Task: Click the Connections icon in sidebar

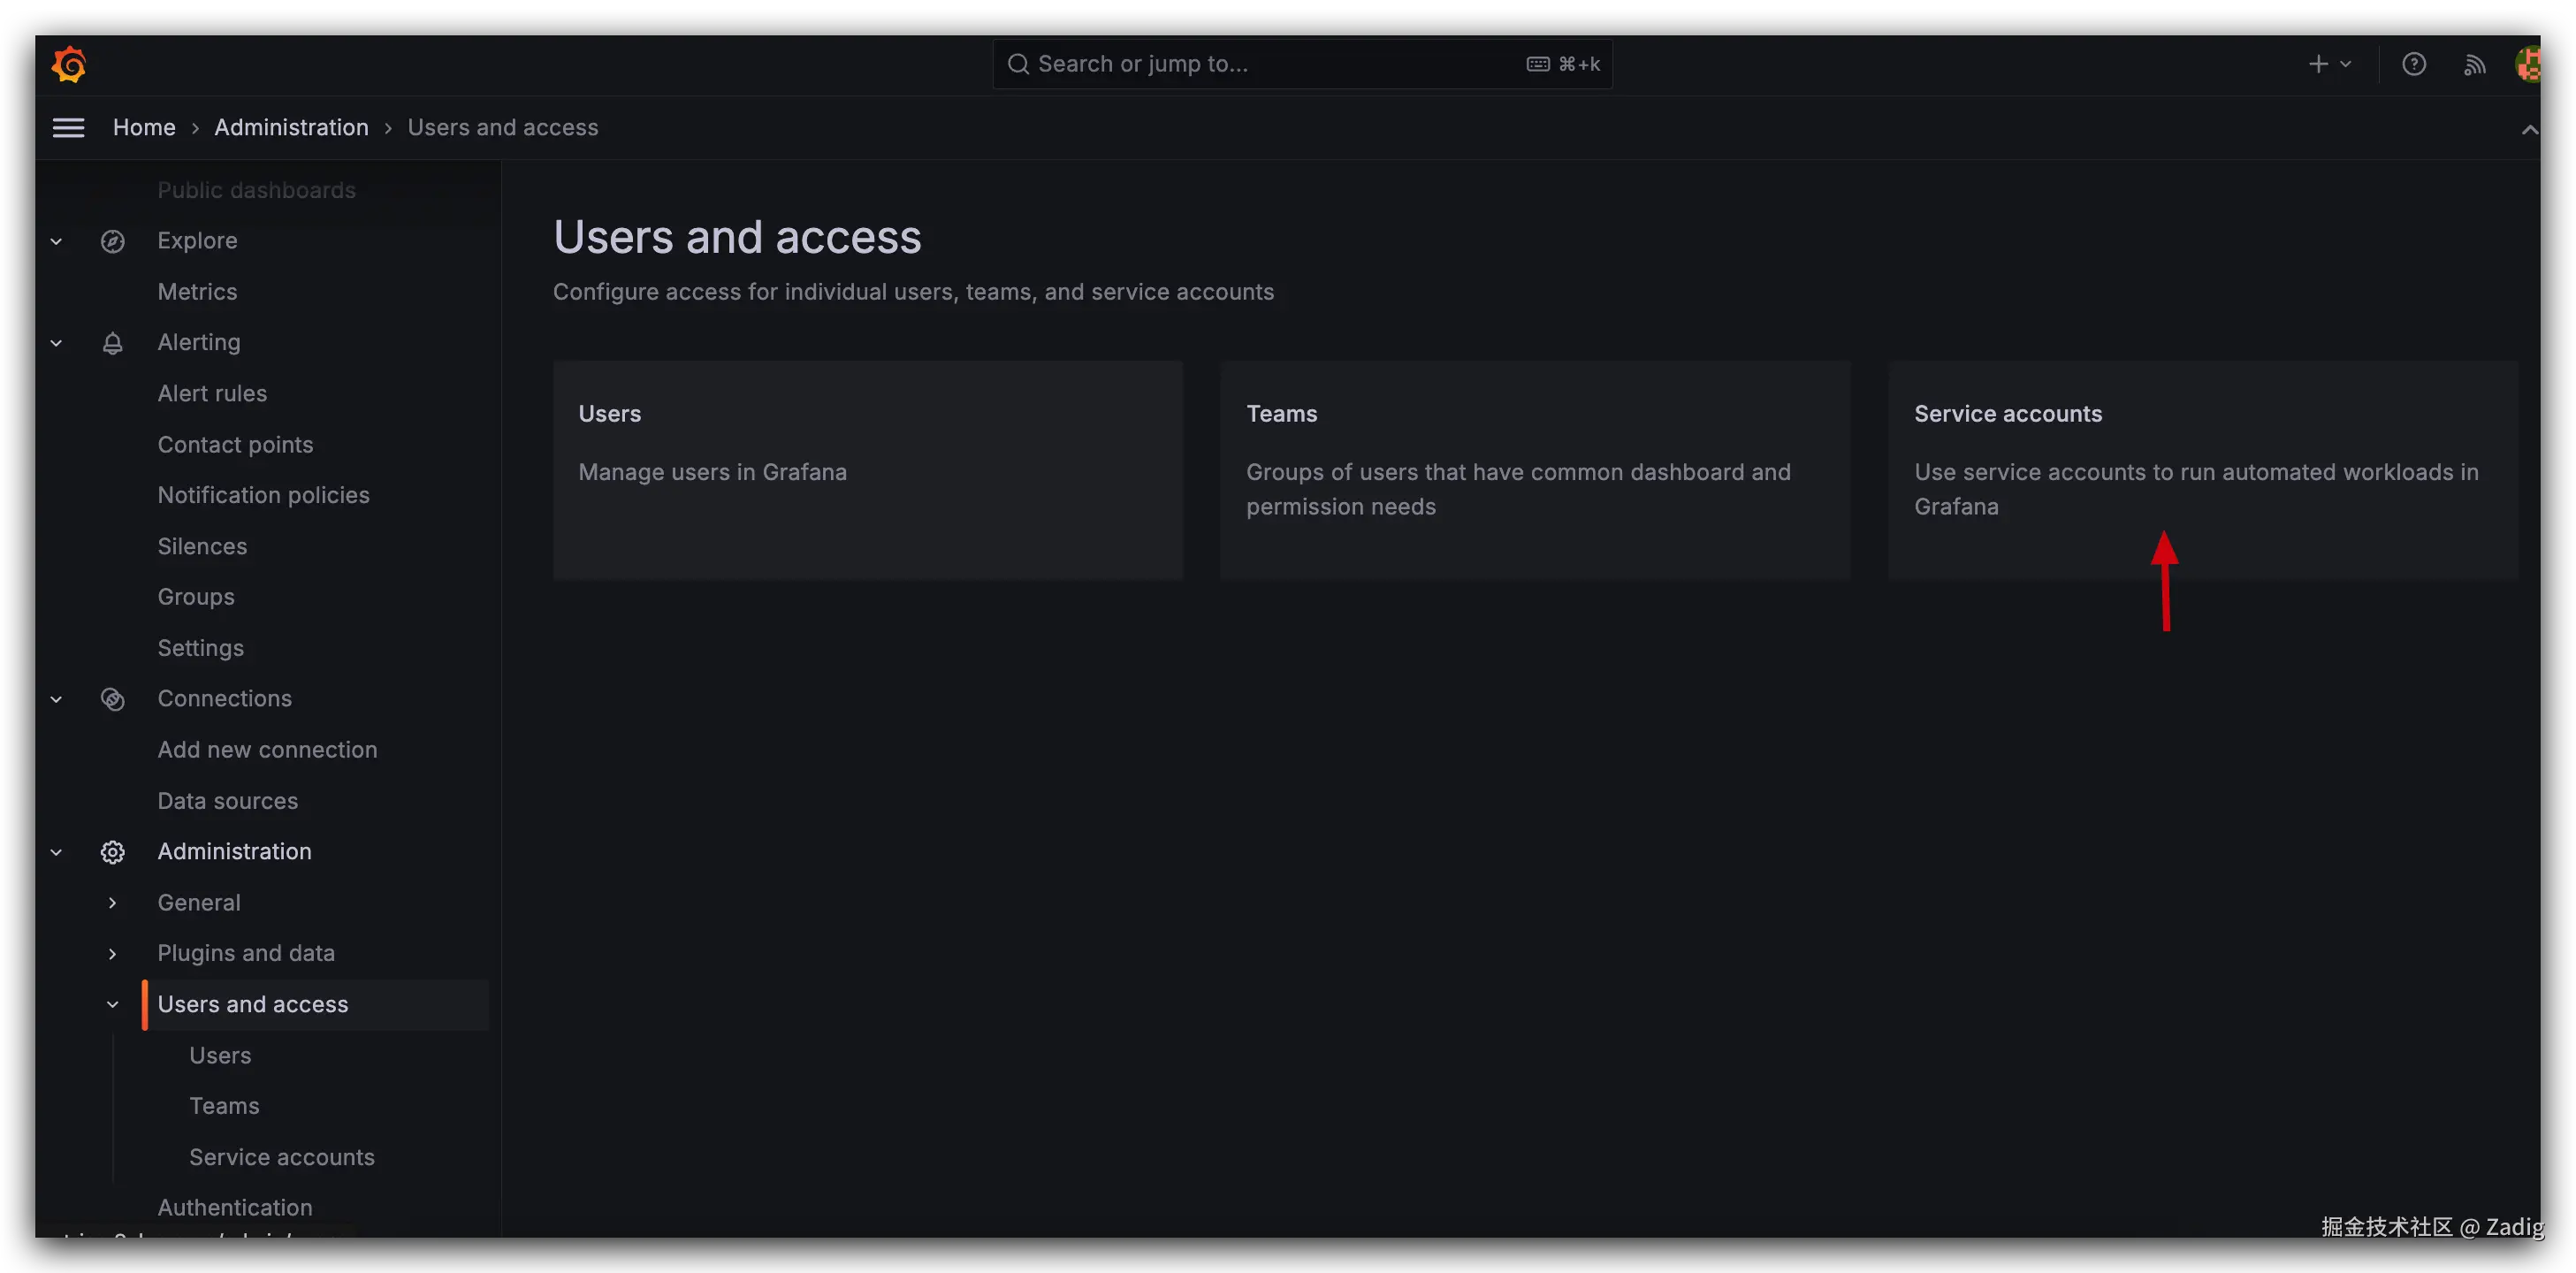Action: click(113, 699)
